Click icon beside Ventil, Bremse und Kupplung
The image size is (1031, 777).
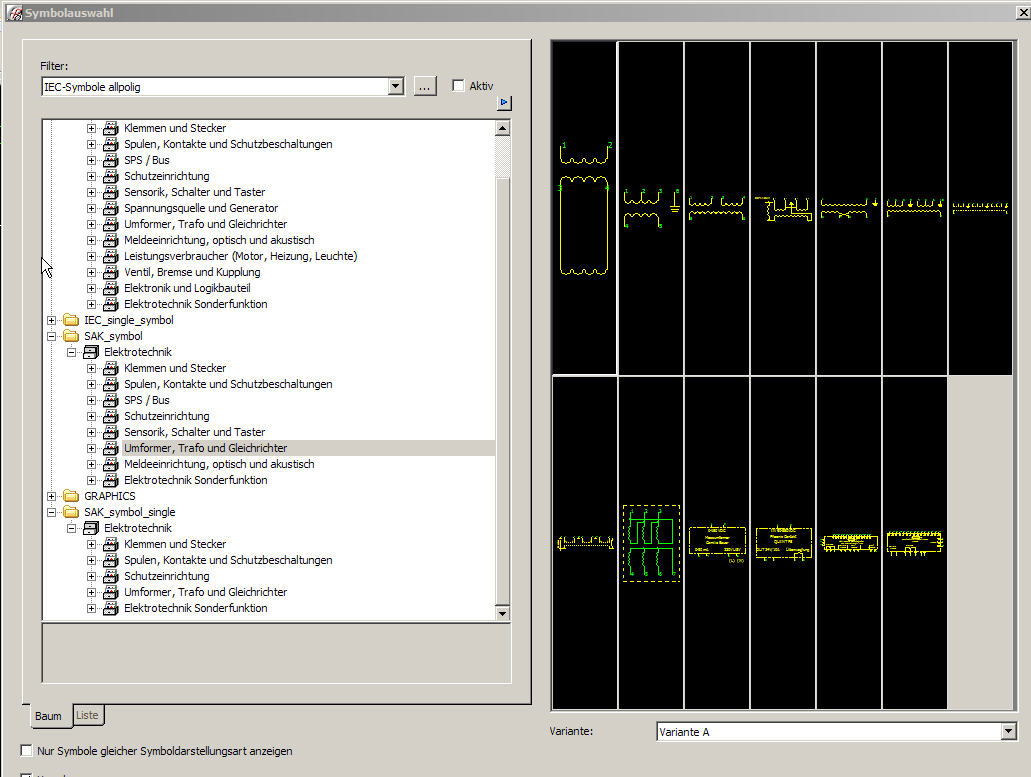coord(110,272)
